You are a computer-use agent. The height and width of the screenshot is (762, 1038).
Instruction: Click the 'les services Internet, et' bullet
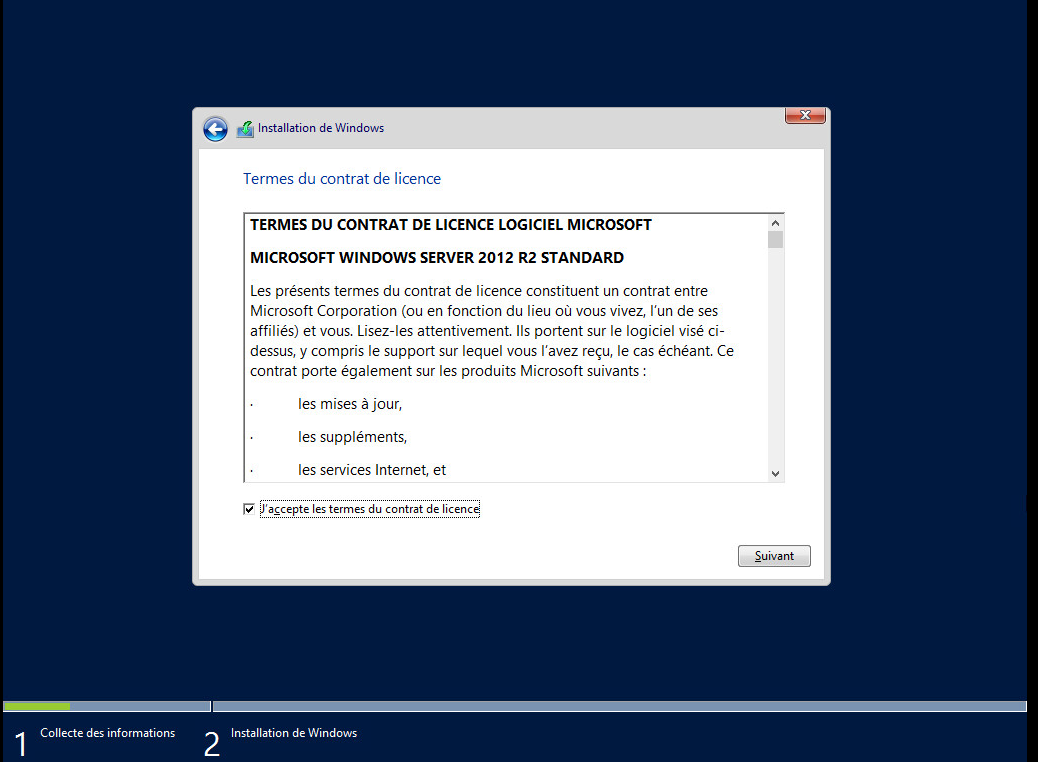[x=372, y=470]
